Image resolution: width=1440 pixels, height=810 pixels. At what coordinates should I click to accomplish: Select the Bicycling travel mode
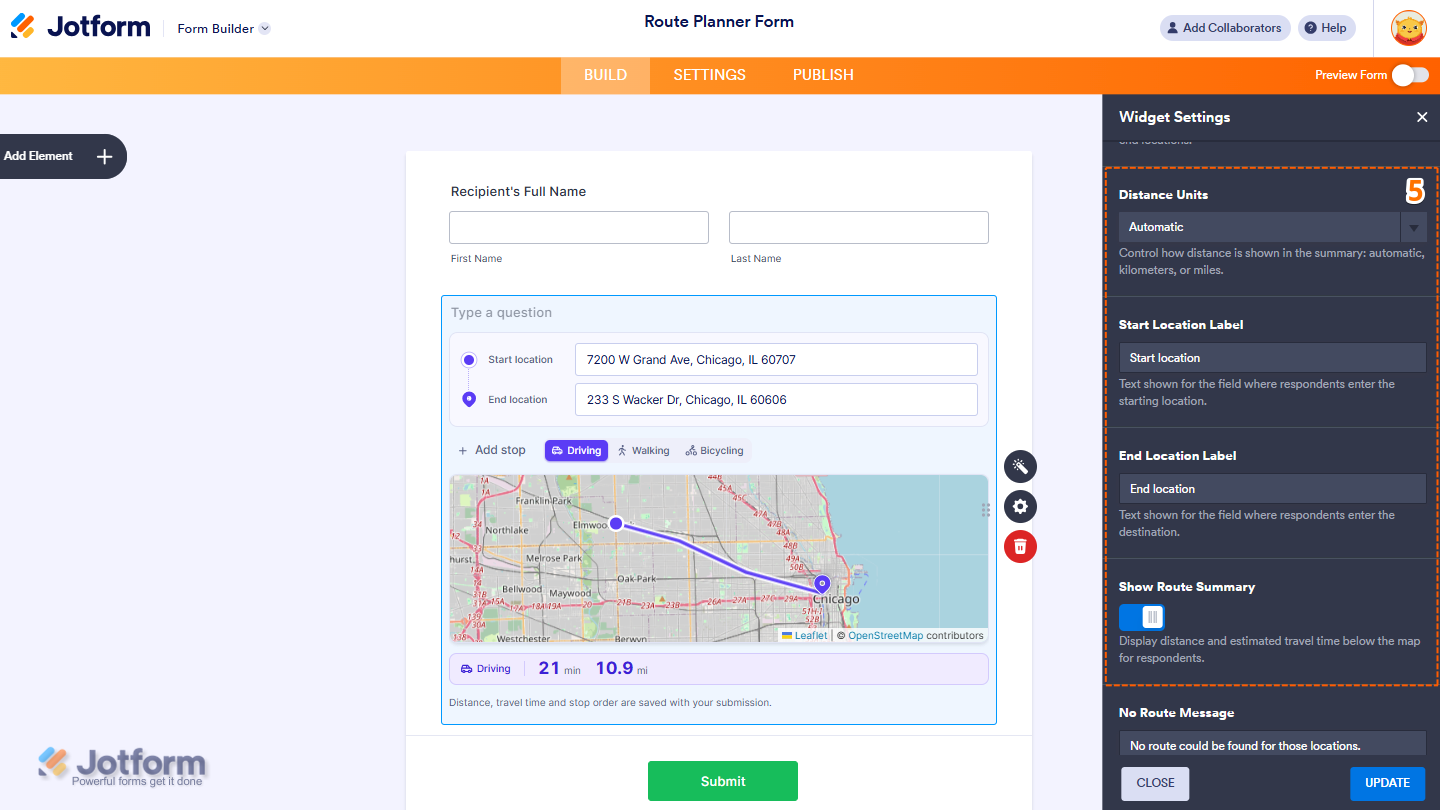pyautogui.click(x=714, y=451)
